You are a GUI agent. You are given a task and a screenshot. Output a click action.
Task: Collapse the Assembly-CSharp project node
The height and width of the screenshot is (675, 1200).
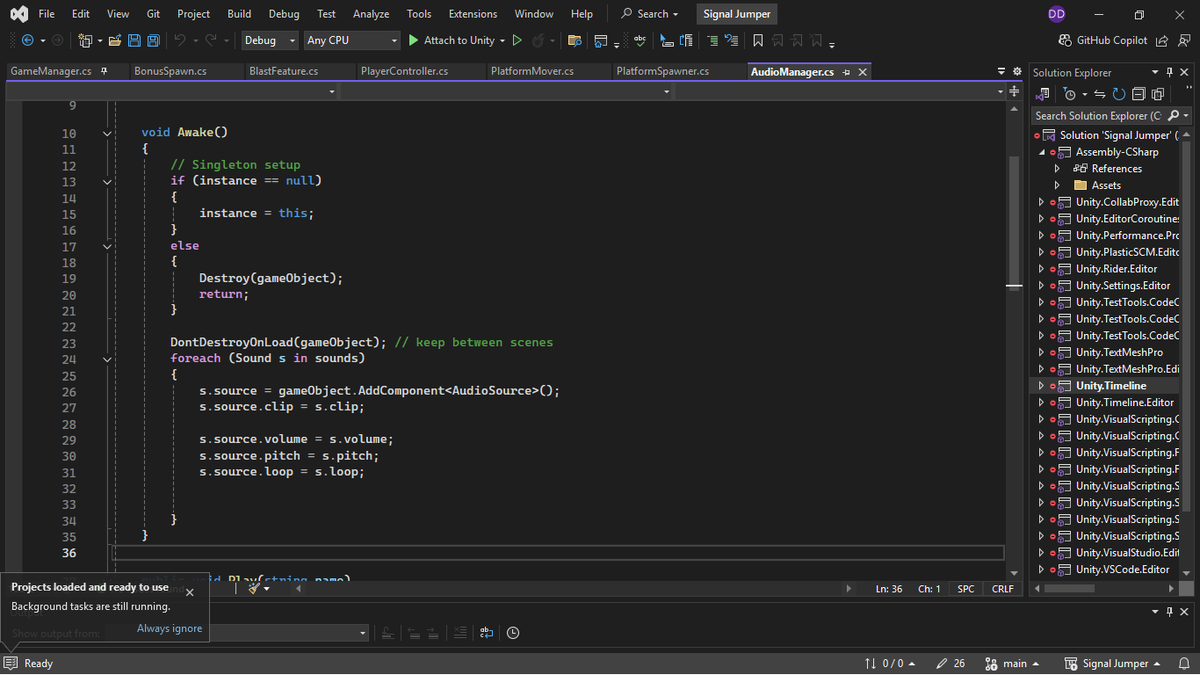click(x=1041, y=152)
